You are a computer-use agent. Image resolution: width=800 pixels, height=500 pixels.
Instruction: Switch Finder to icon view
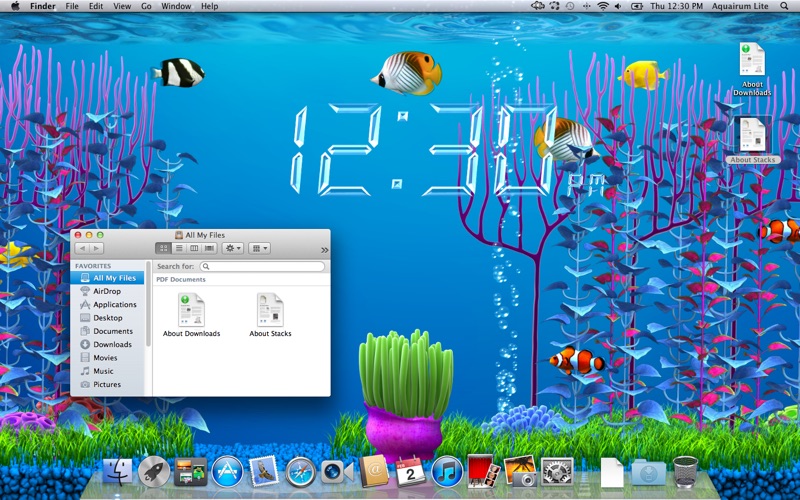pyautogui.click(x=163, y=248)
